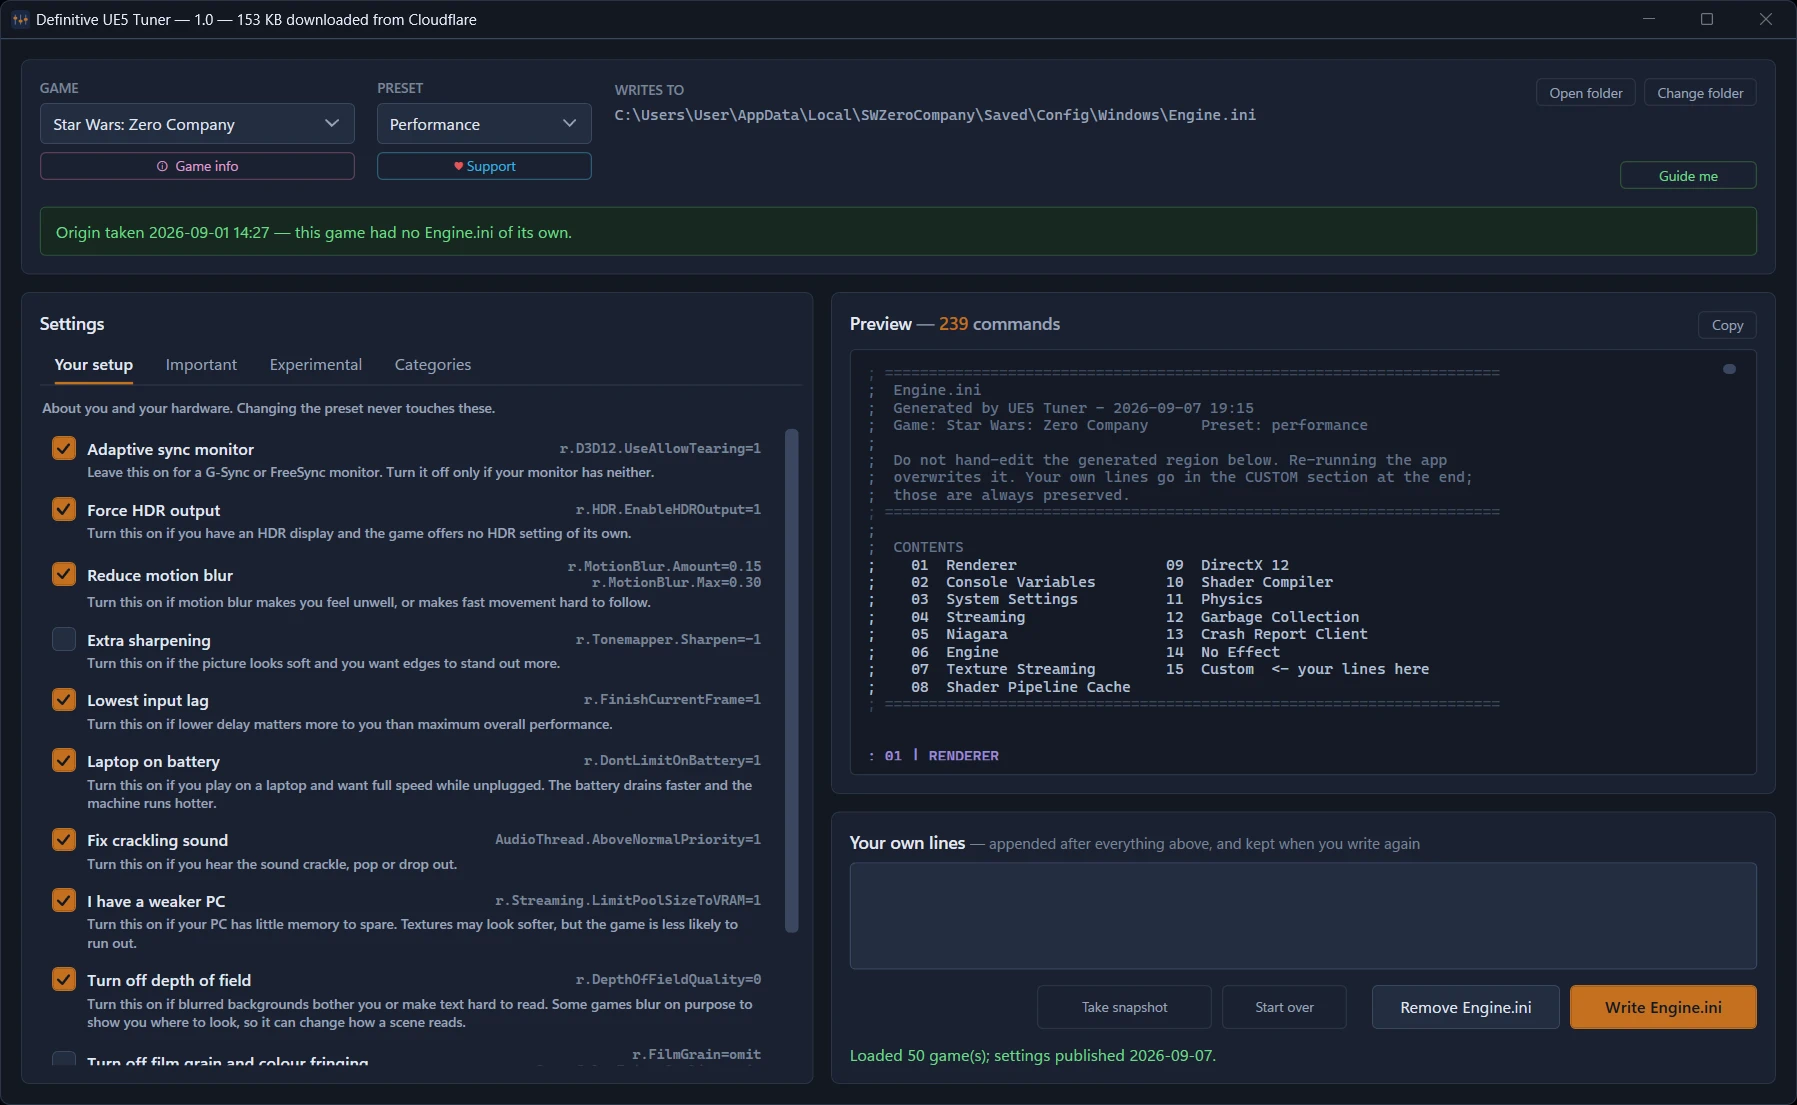Click the r.D3D12.UseAllowTearing=1 value
The width and height of the screenshot is (1797, 1105).
pyautogui.click(x=660, y=448)
